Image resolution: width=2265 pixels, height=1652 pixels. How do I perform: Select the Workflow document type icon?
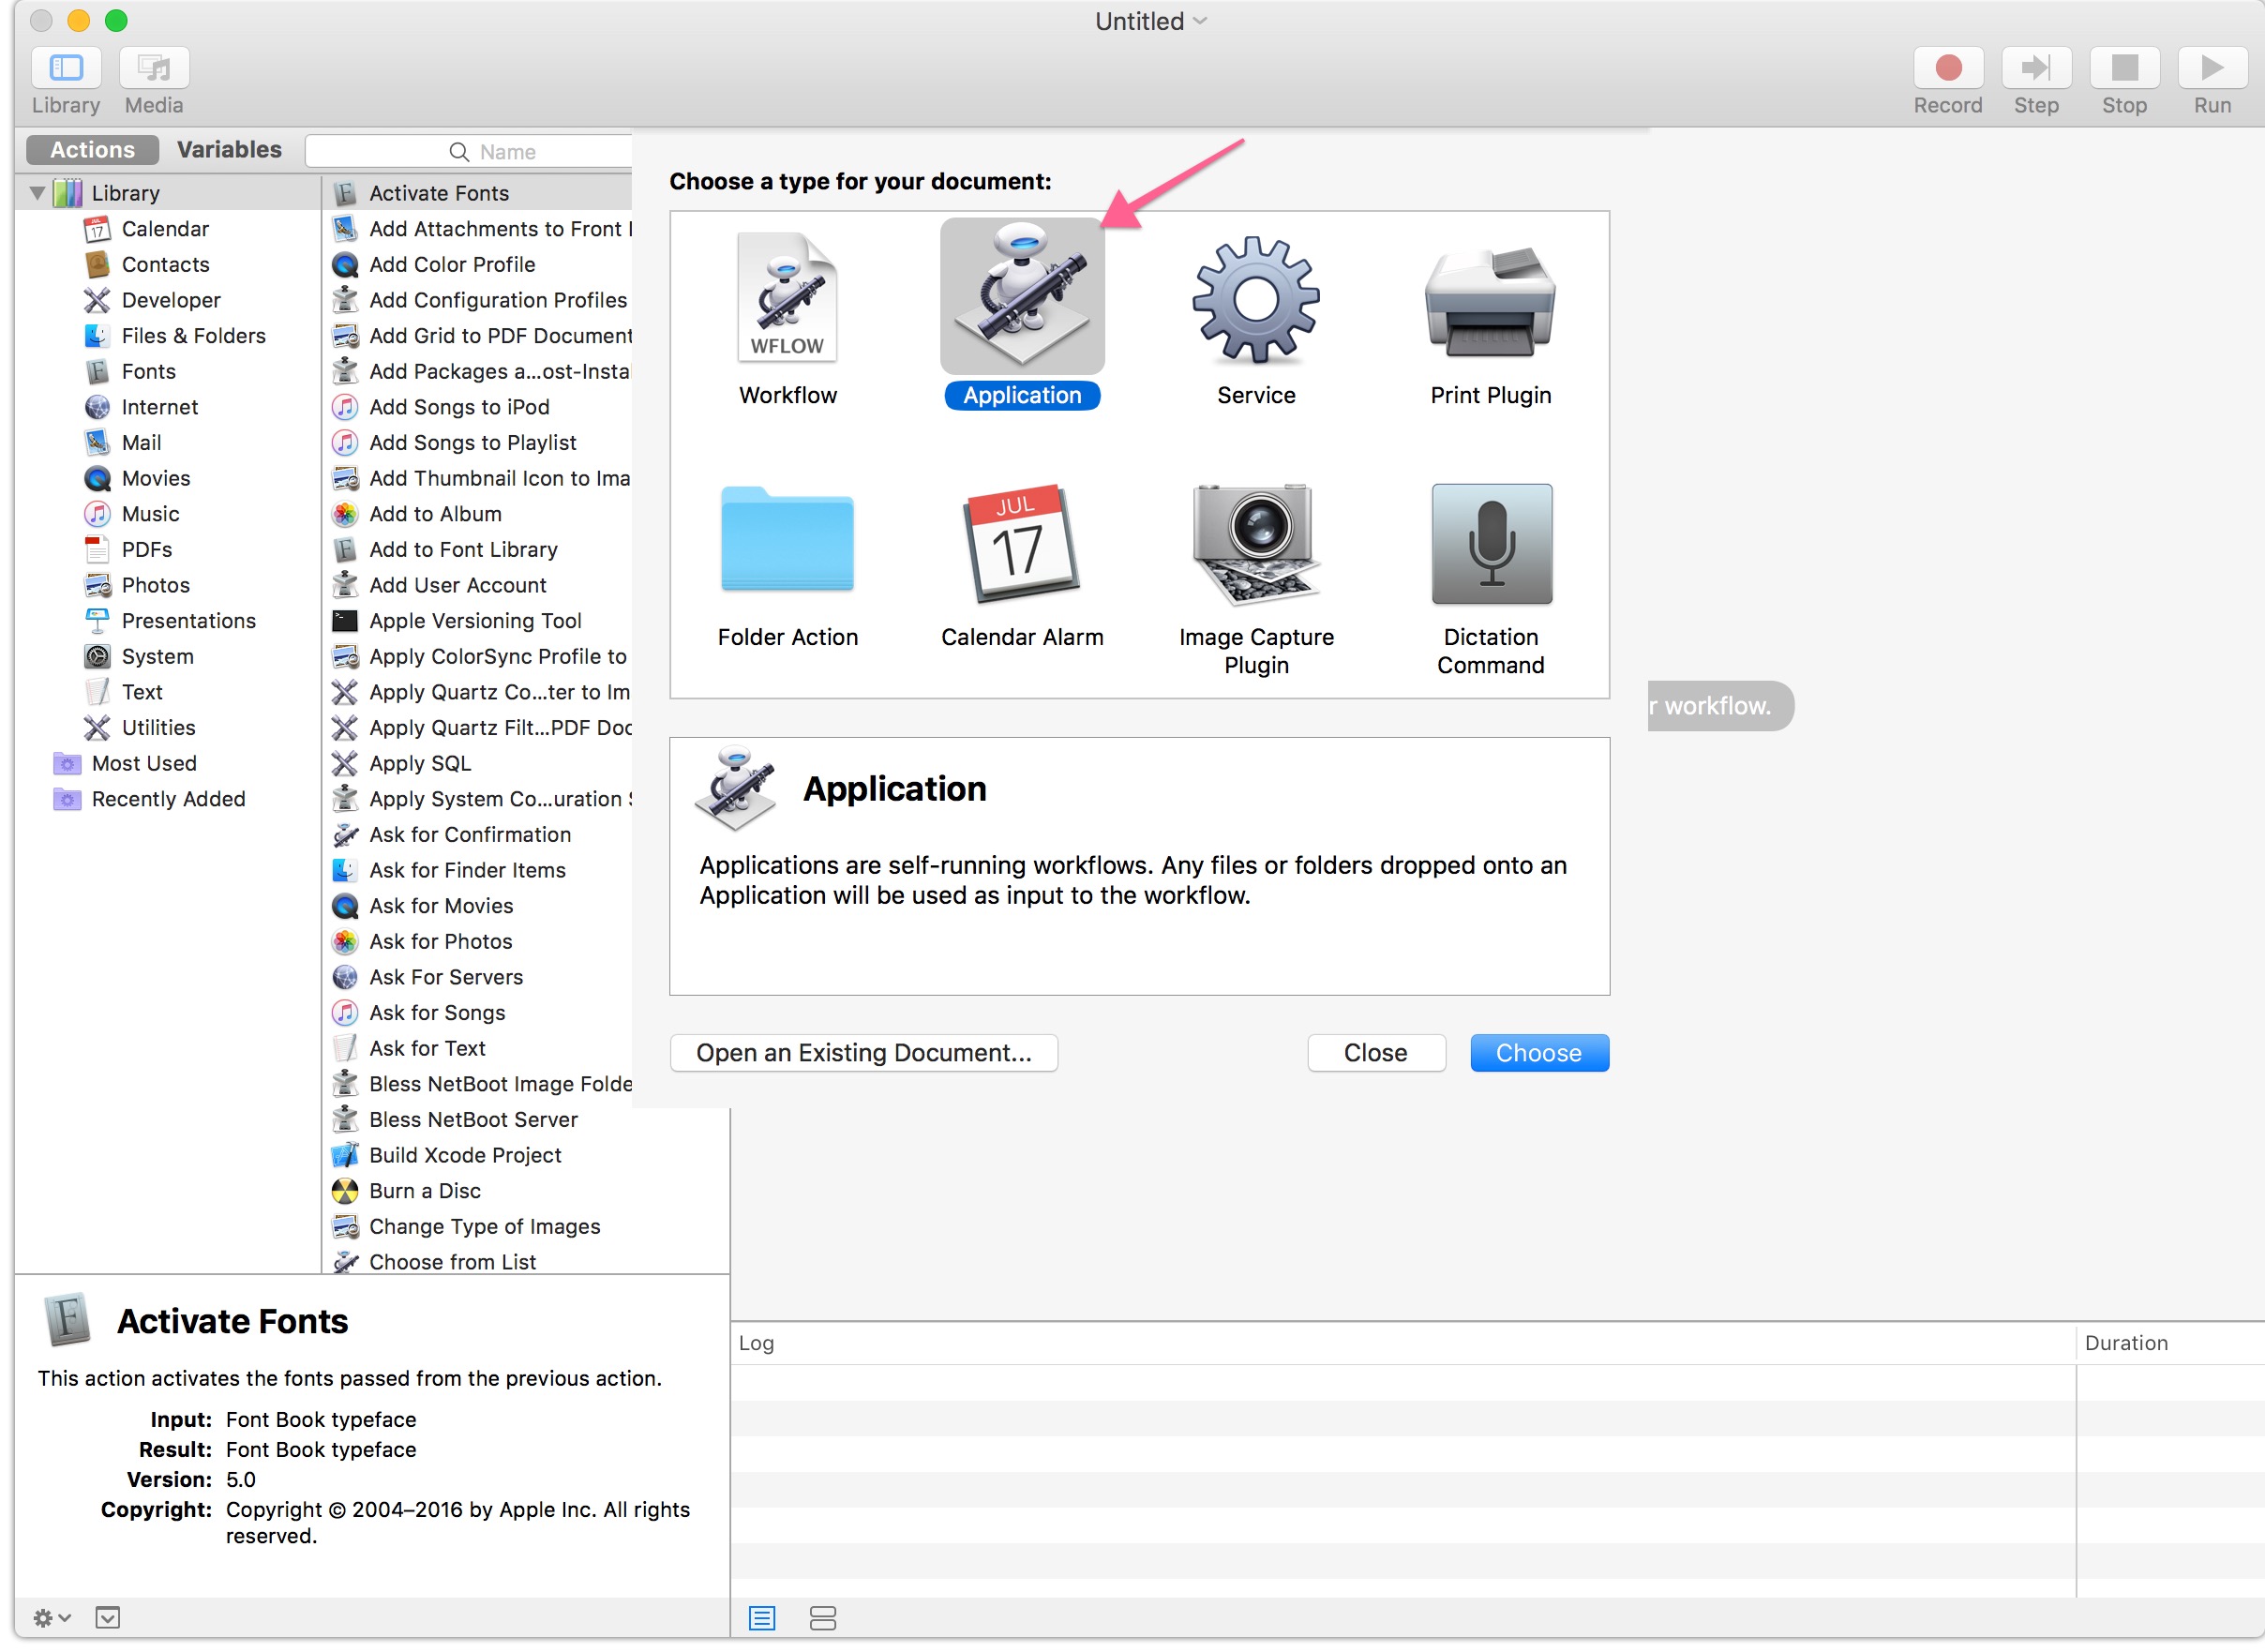click(x=787, y=298)
